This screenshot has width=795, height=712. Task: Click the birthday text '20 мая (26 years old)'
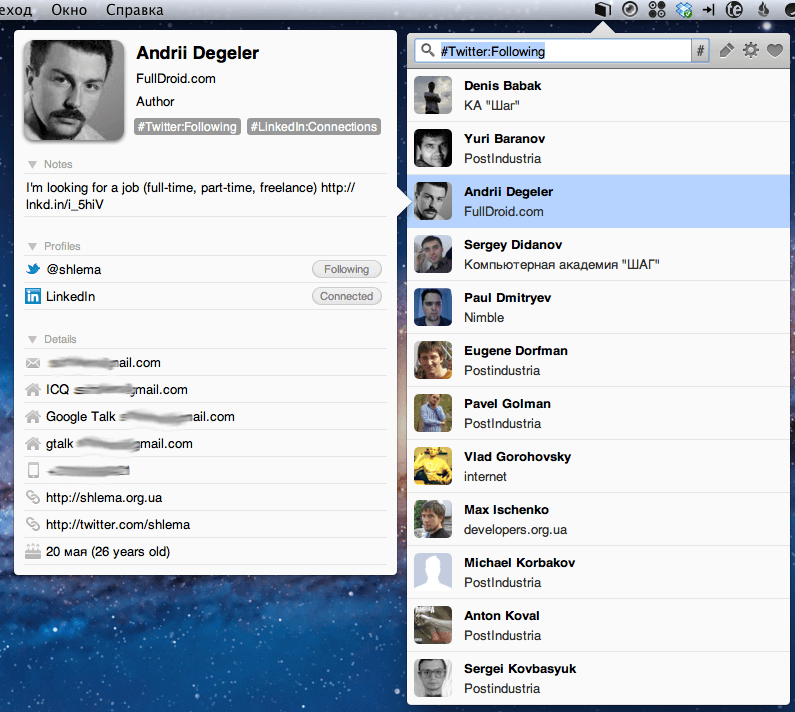tap(108, 551)
